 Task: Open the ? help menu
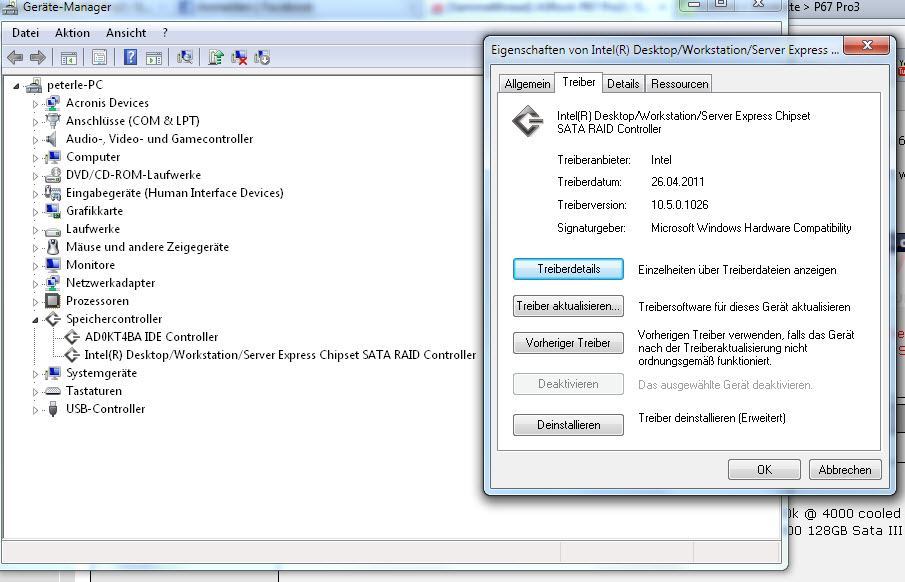tap(165, 33)
